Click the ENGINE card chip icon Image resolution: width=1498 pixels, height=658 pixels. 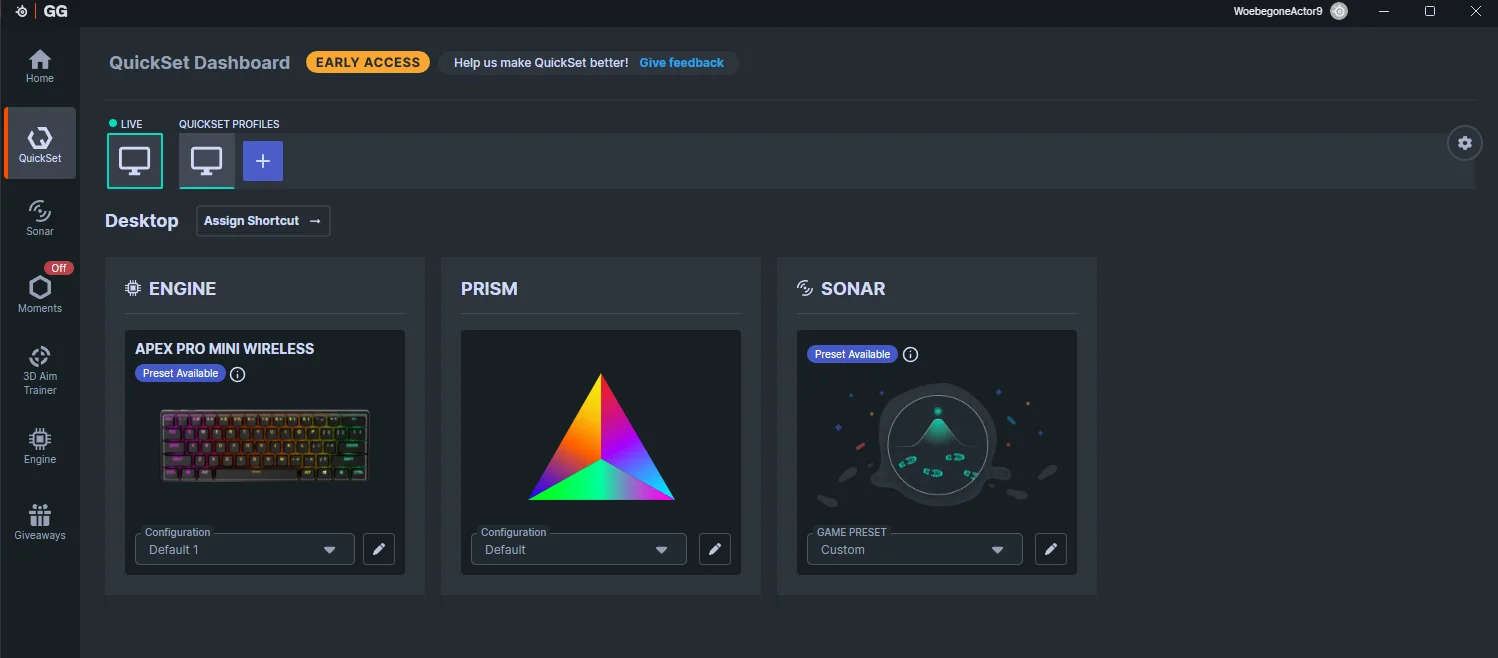(133, 288)
